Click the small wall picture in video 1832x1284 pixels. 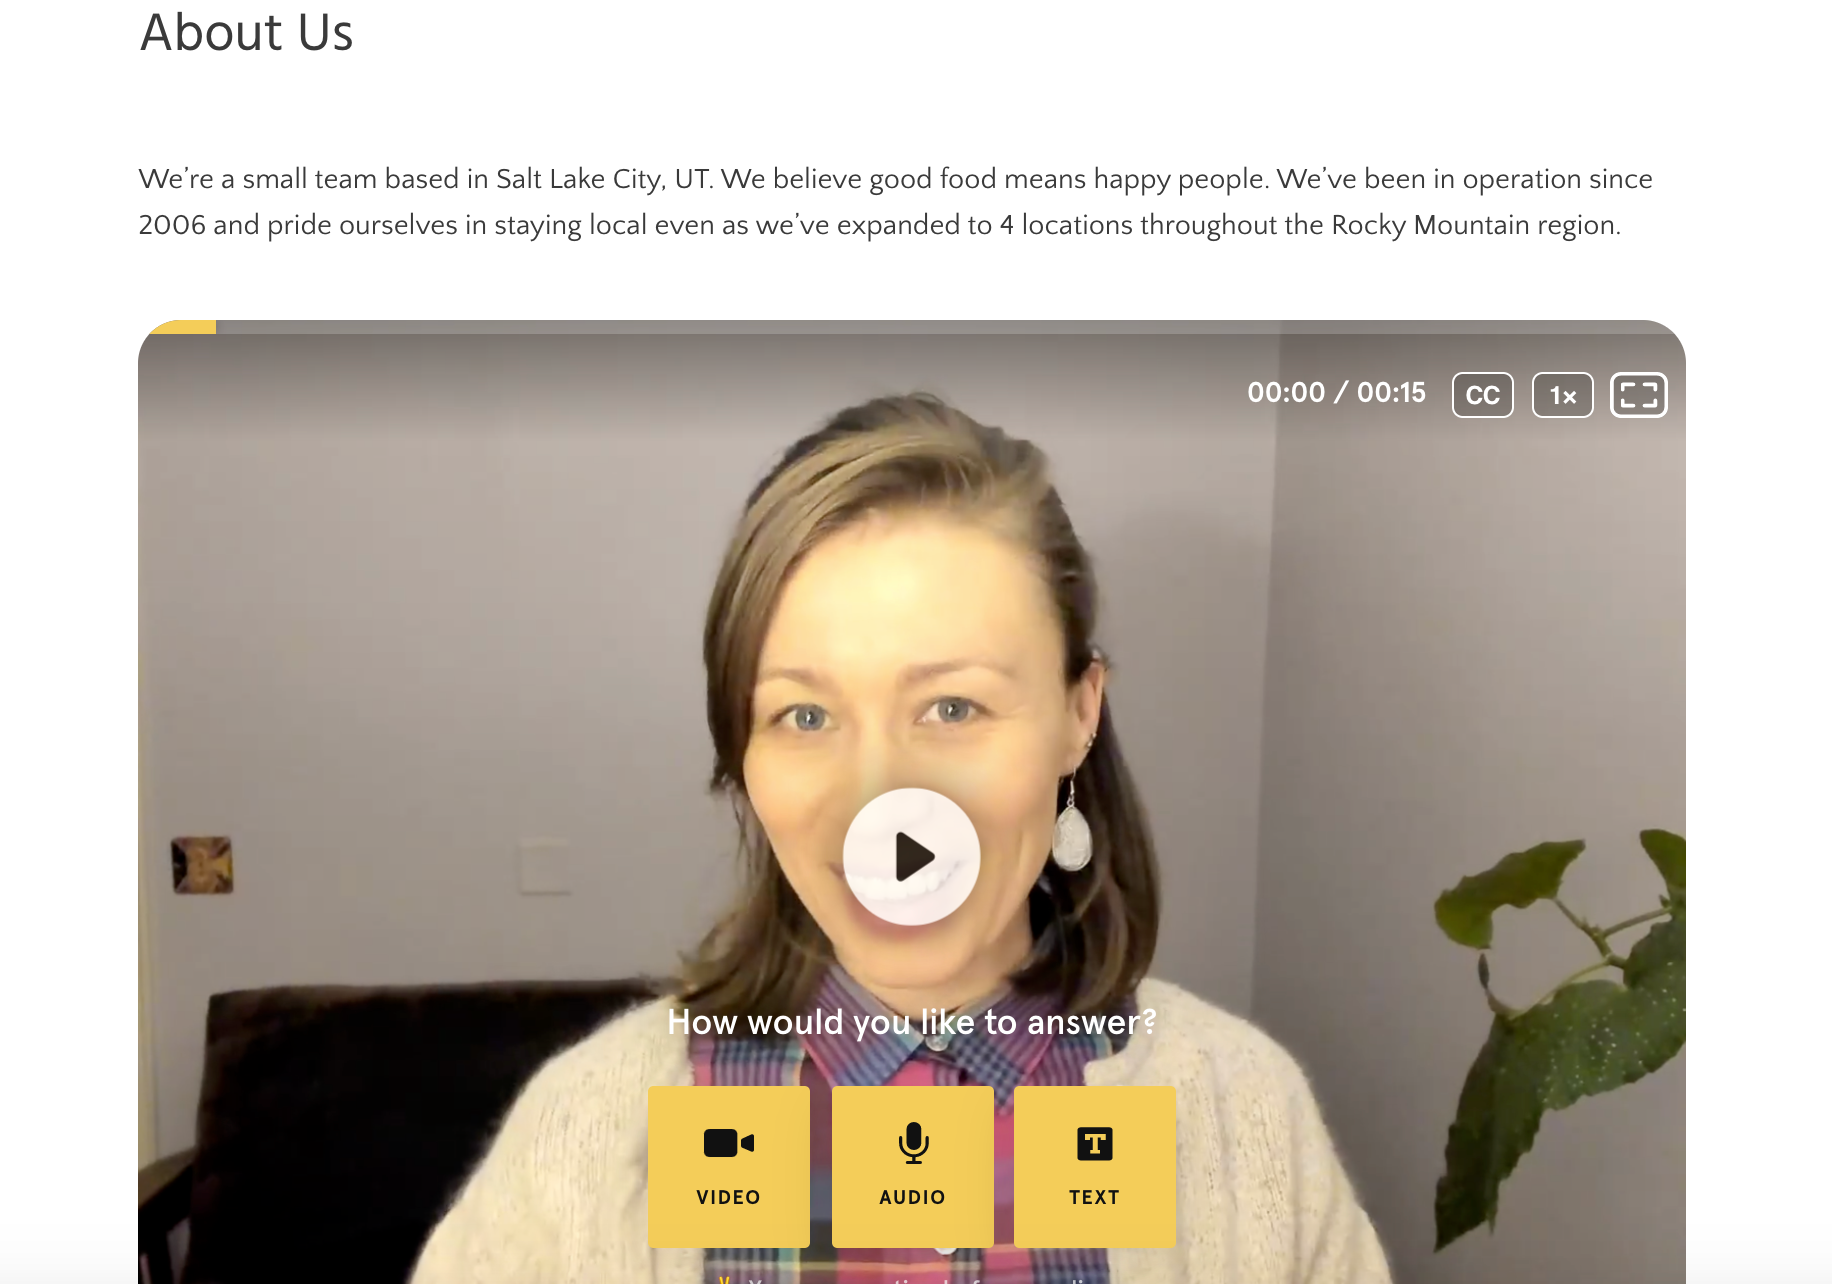tap(202, 865)
